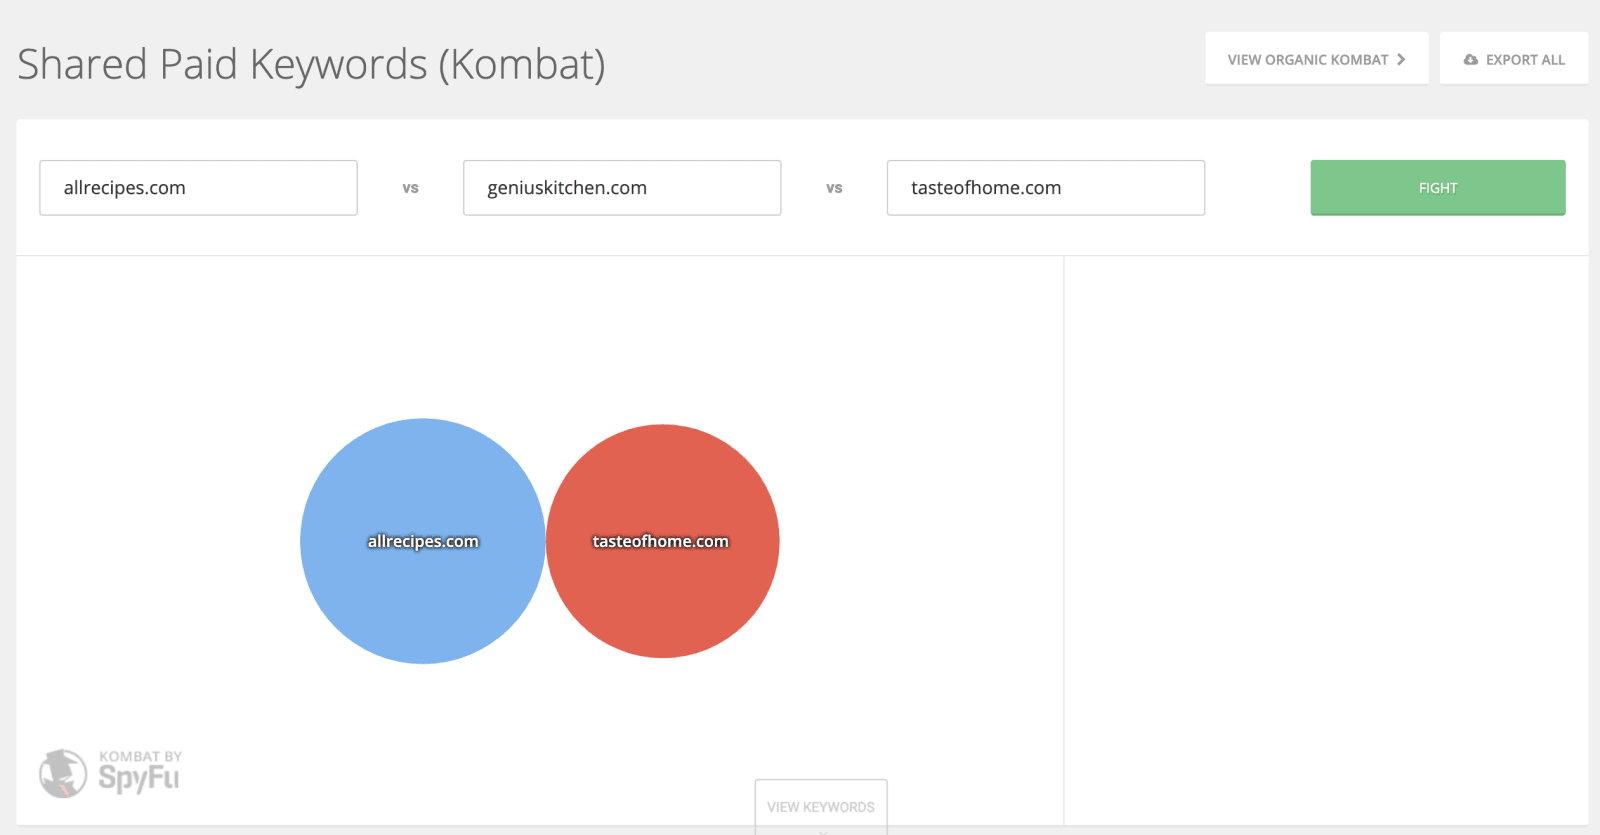
Task: Click the cloud download icon beside Export All
Action: 1470,60
